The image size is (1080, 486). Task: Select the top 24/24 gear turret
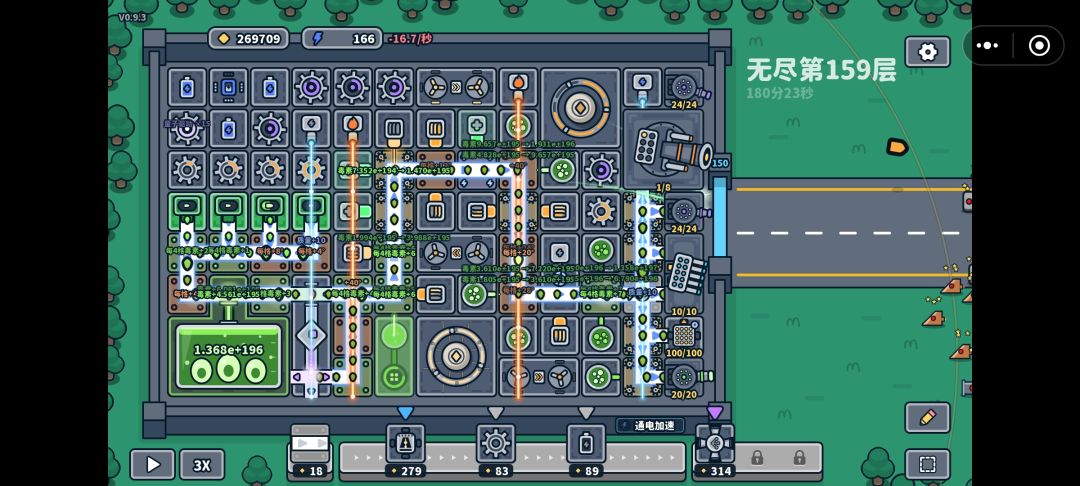tap(683, 87)
